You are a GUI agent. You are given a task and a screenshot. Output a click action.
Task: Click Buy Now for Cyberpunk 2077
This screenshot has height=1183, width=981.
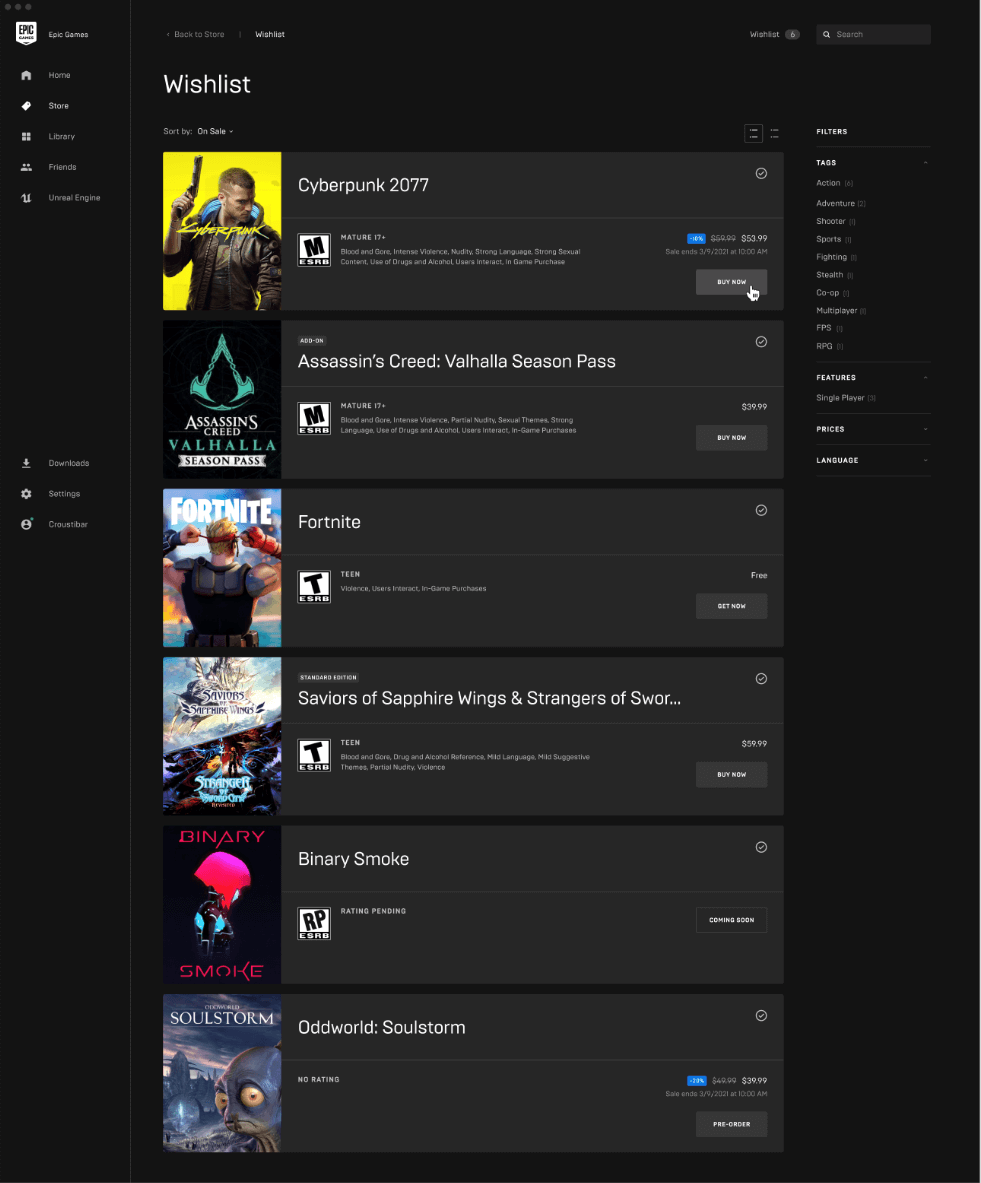[731, 282]
